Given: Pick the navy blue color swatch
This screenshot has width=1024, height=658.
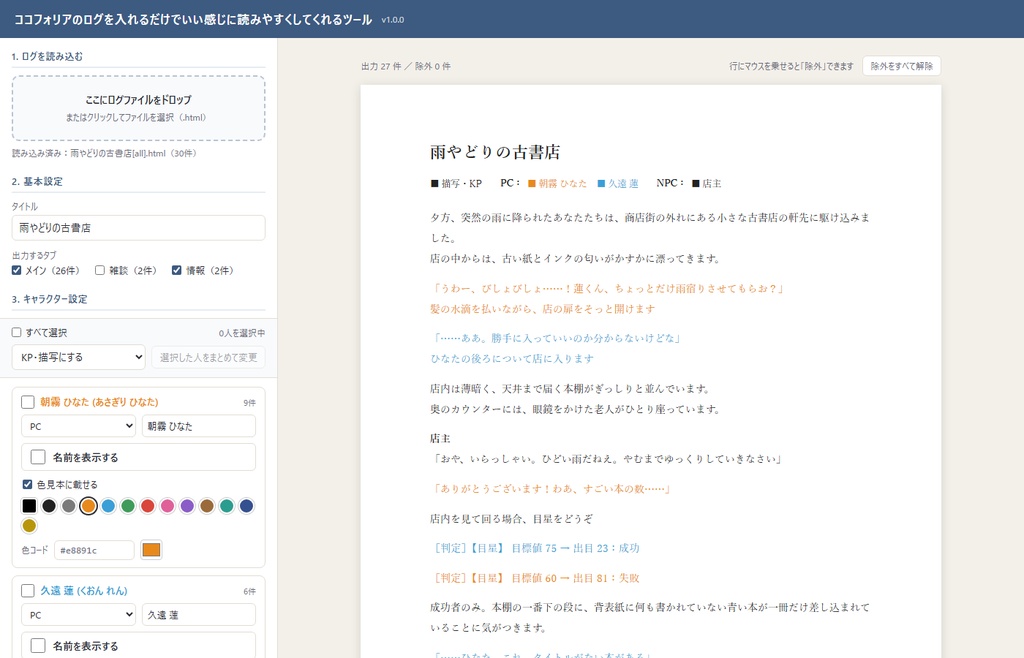Looking at the screenshot, I should (x=246, y=506).
